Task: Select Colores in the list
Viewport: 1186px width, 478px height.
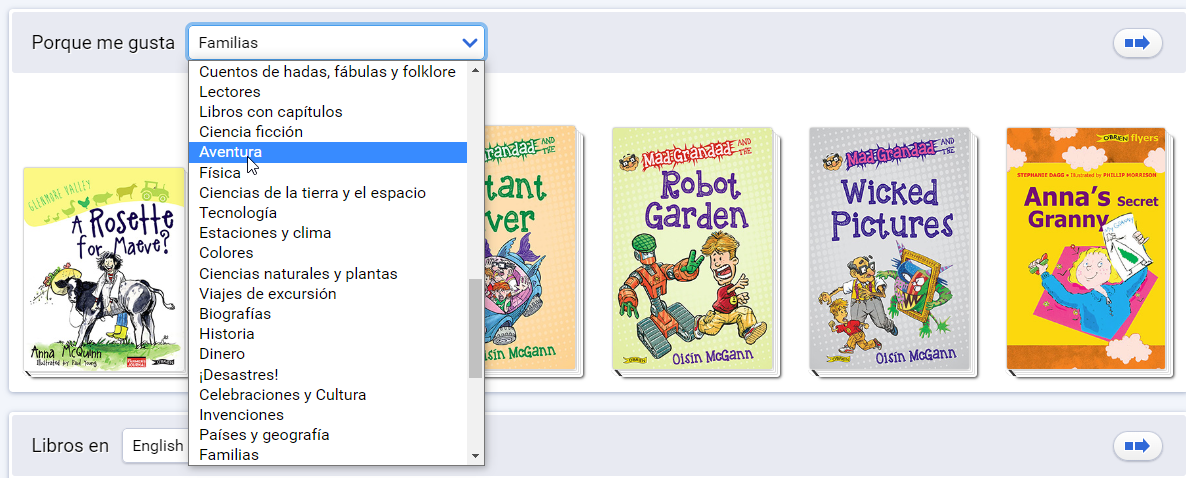Action: pos(328,253)
